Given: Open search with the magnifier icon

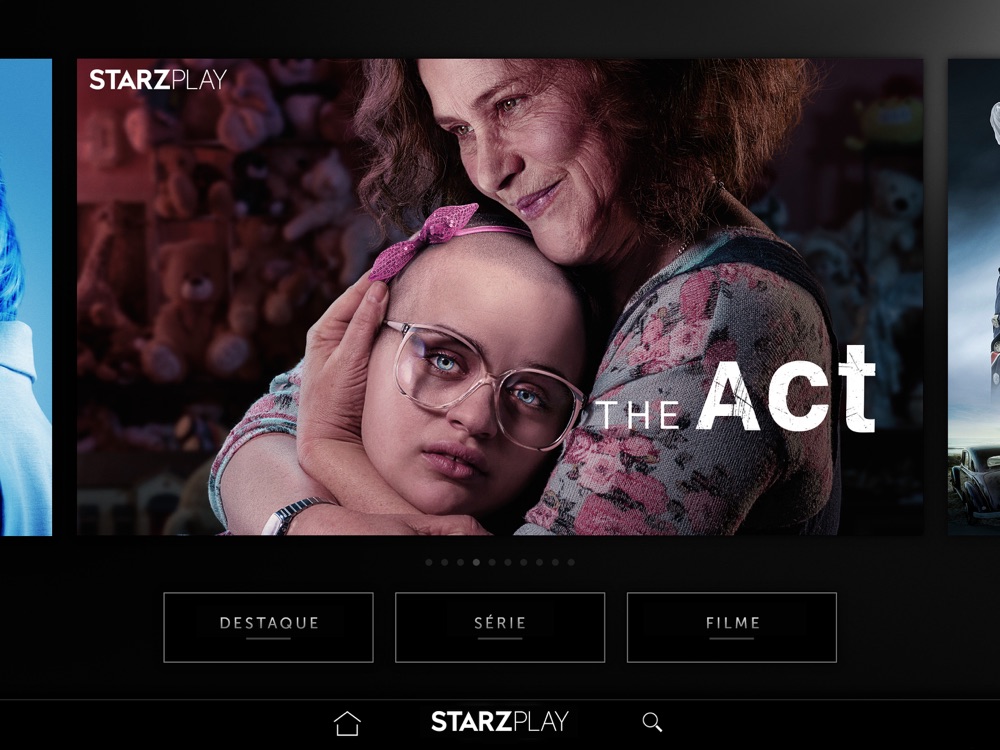Looking at the screenshot, I should [x=652, y=722].
